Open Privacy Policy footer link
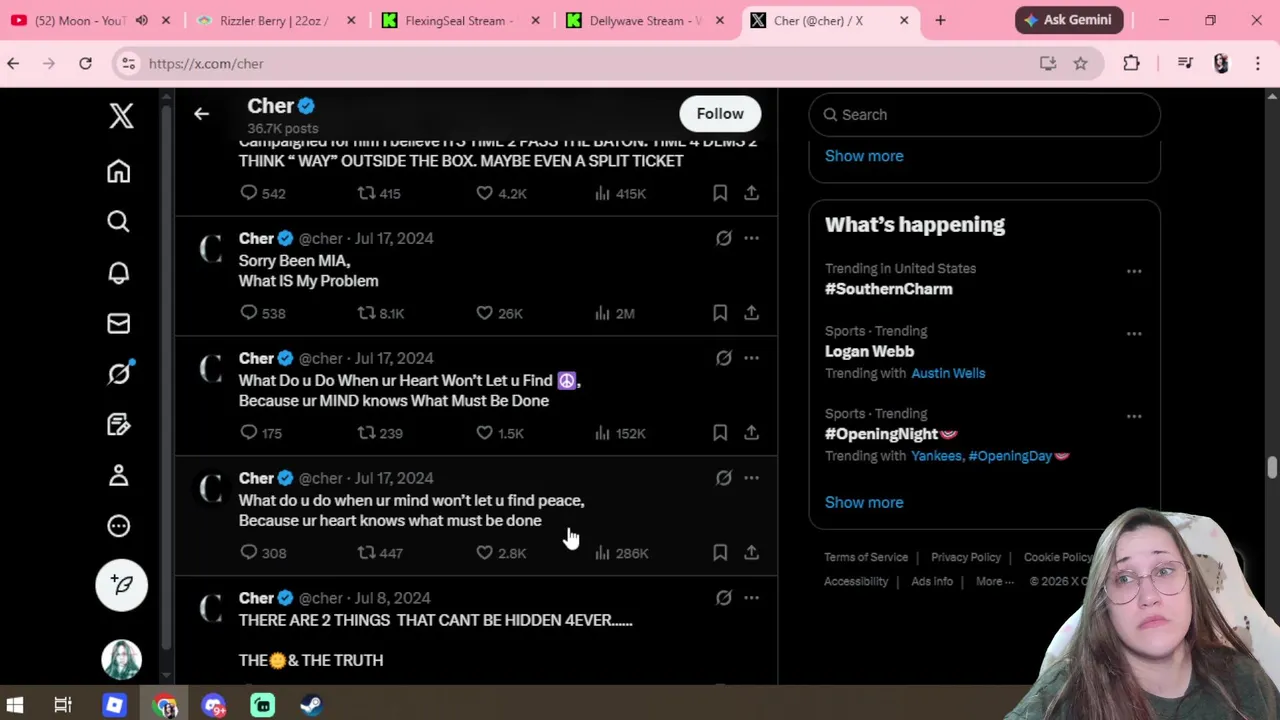Image resolution: width=1280 pixels, height=720 pixels. [966, 557]
